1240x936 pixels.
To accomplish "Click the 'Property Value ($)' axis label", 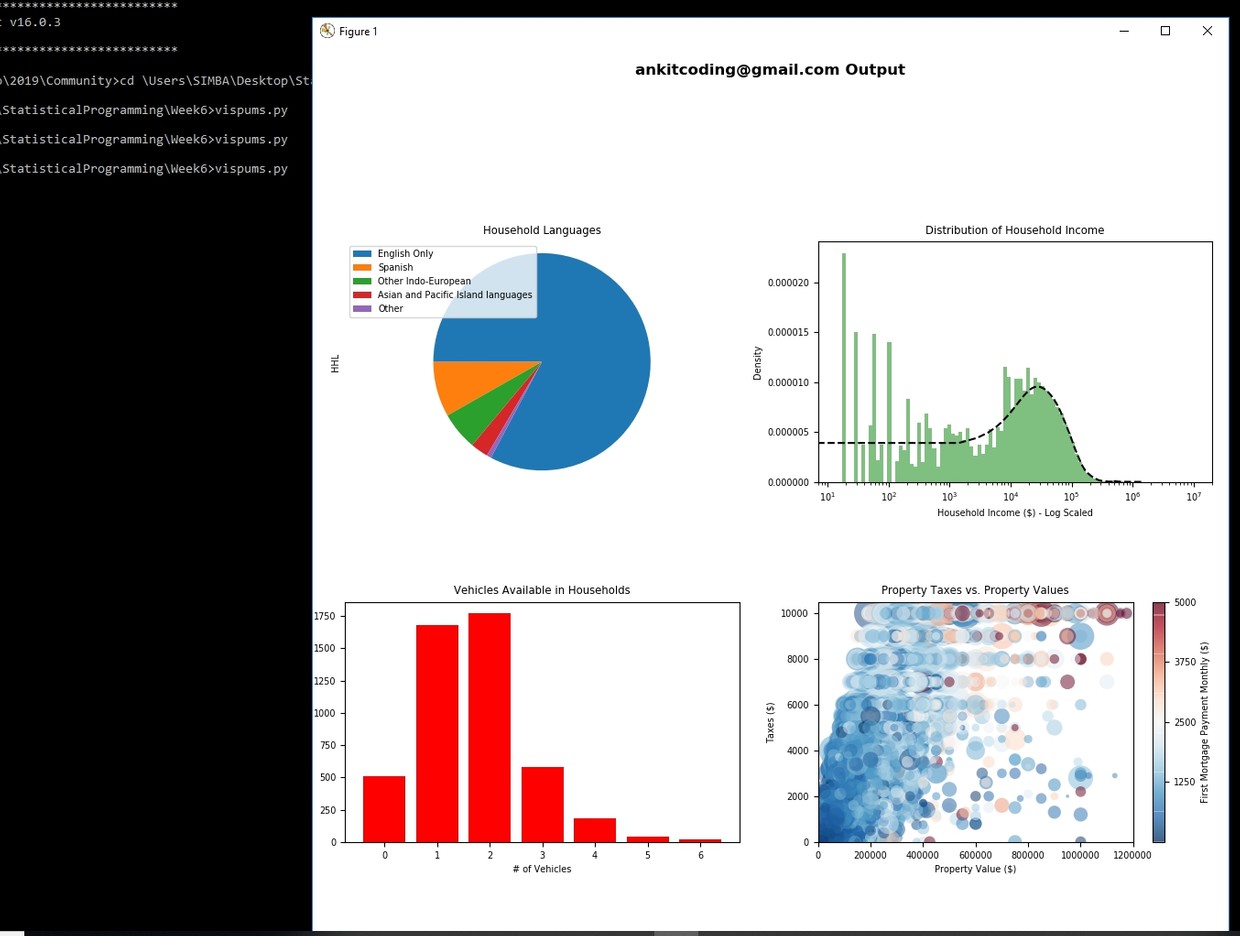I will click(975, 869).
